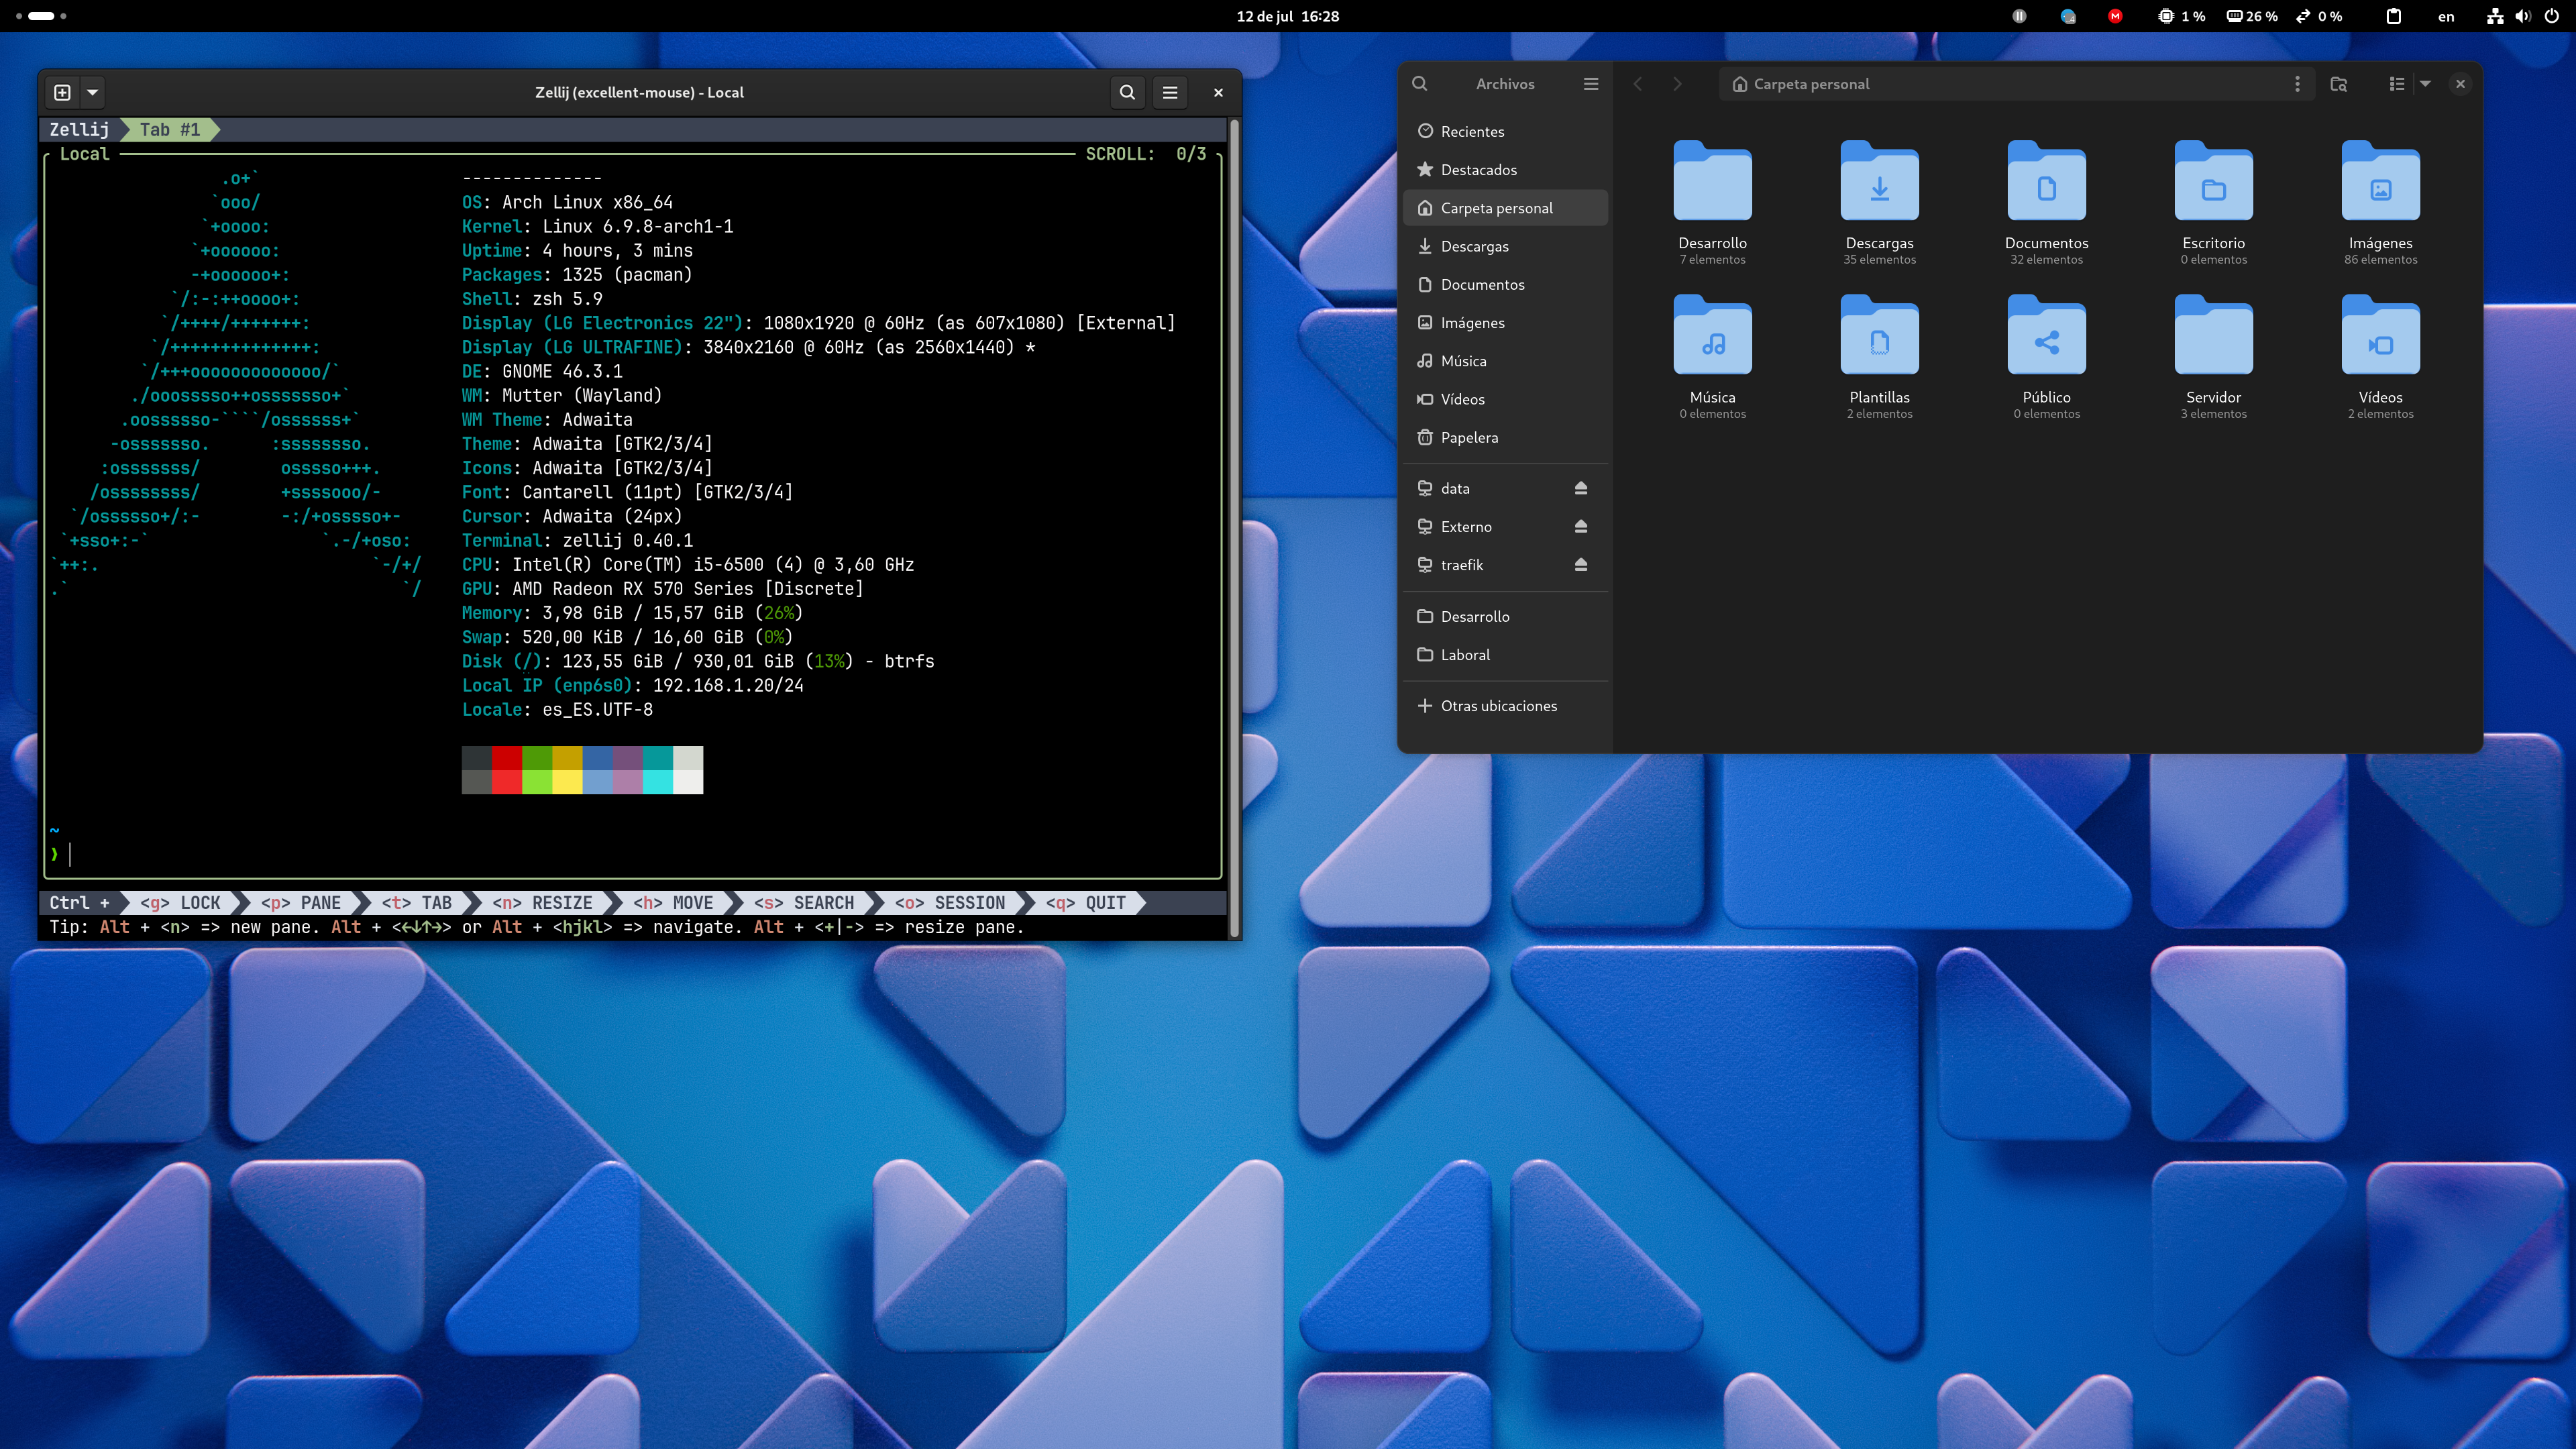
Task: Open the Archivos sidebar hamburger menu
Action: pyautogui.click(x=1591, y=84)
